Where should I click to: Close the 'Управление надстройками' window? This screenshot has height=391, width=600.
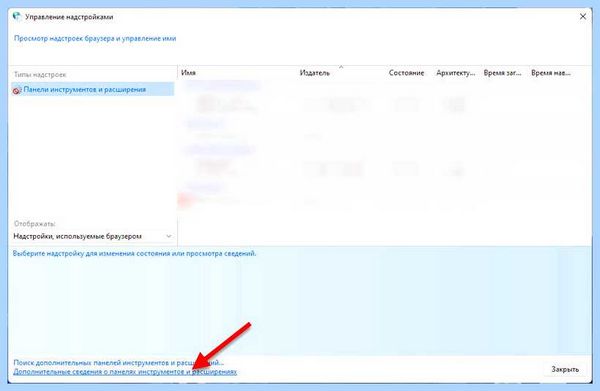pos(583,17)
